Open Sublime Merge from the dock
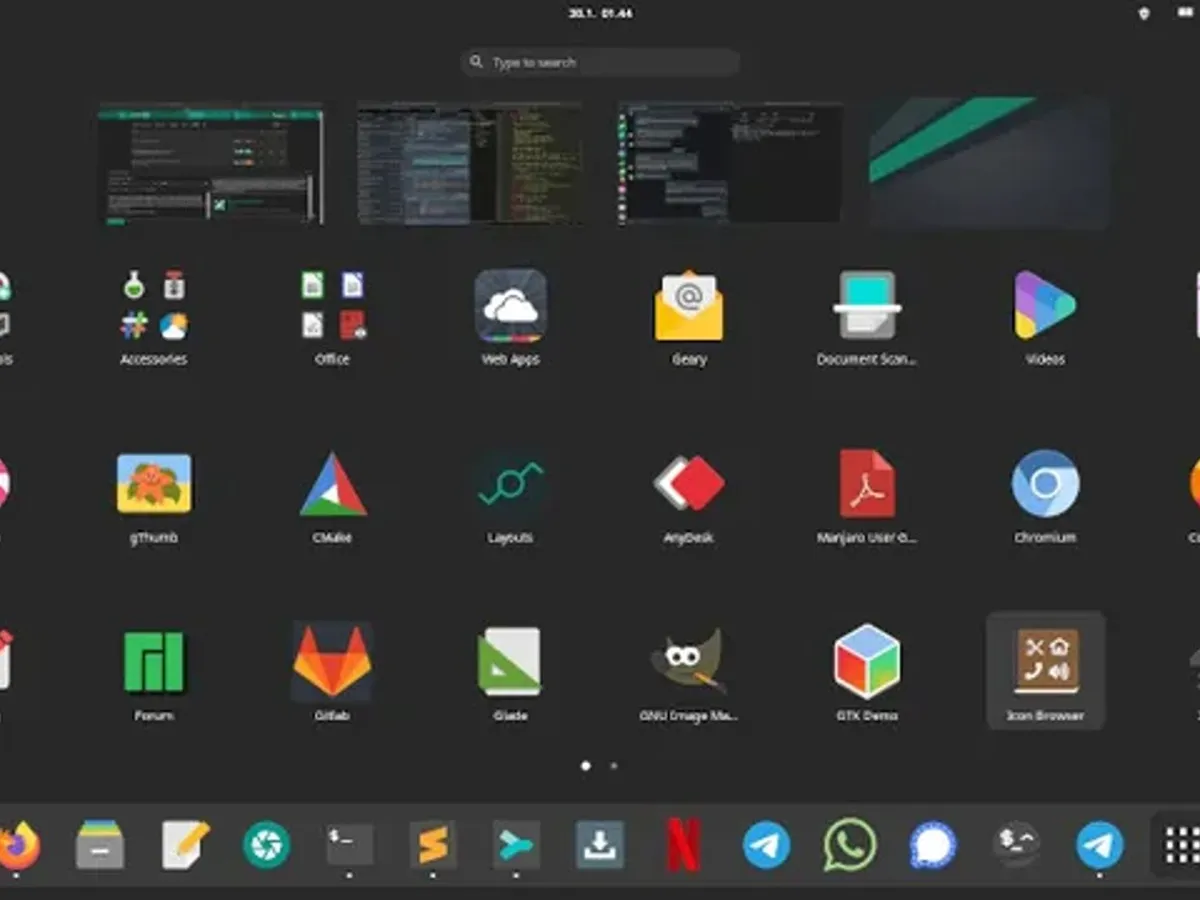1200x900 pixels. [516, 846]
